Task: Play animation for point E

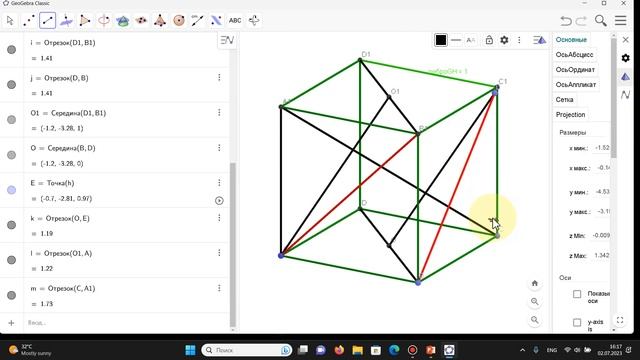Action: tap(219, 200)
